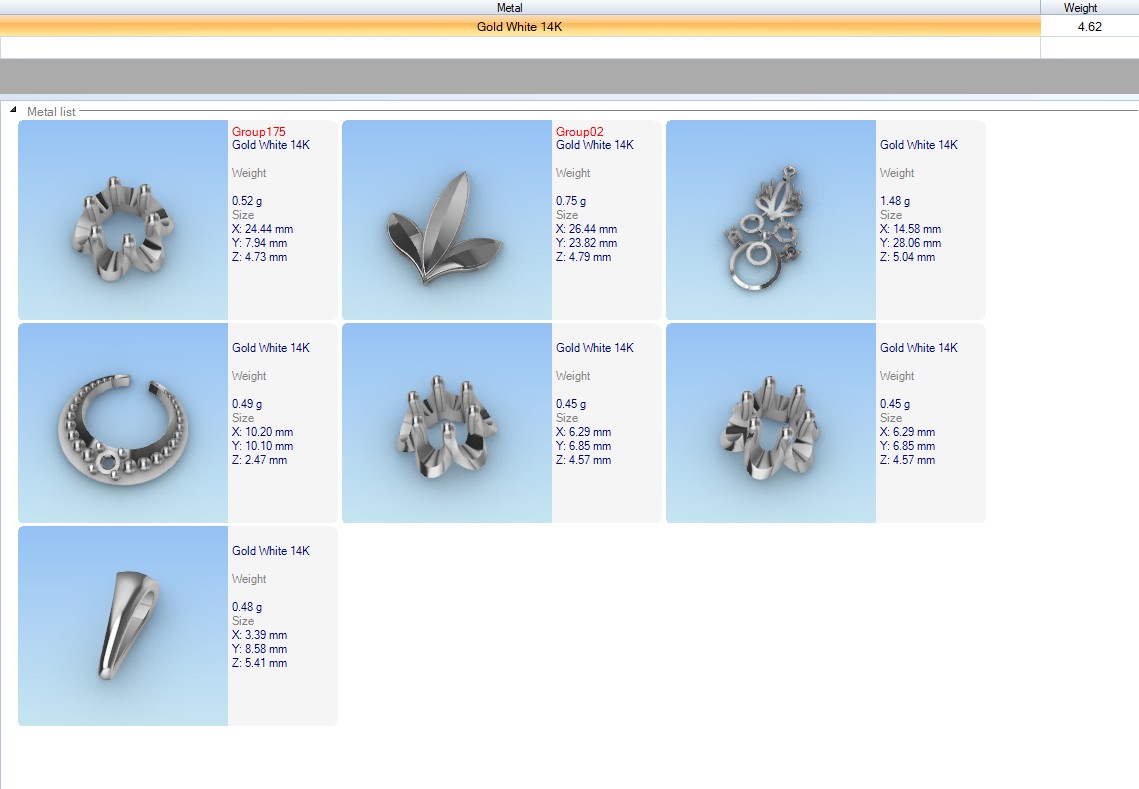Click the Metal column header
1139x789 pixels.
coord(509,8)
